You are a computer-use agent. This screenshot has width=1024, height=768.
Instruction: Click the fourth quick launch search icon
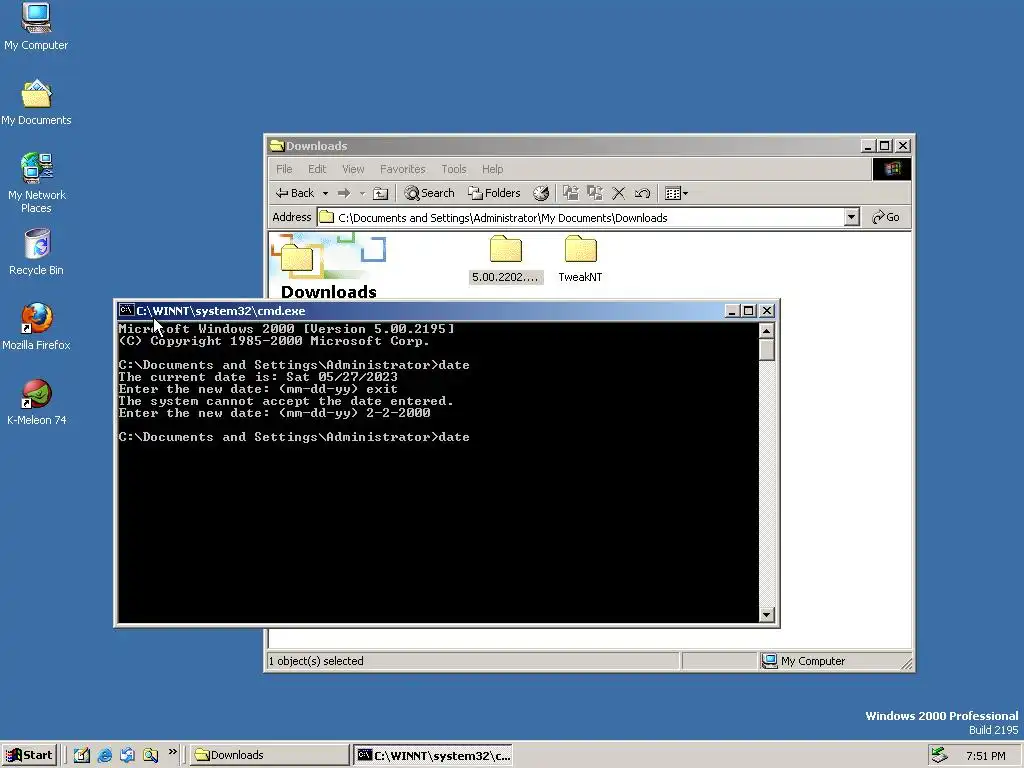click(150, 755)
